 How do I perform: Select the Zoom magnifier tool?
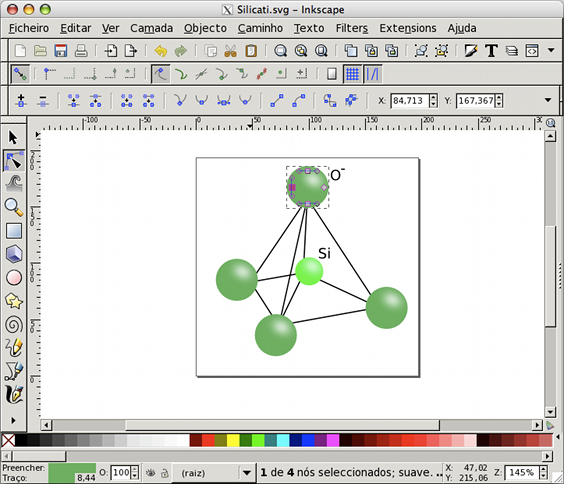coord(14,207)
